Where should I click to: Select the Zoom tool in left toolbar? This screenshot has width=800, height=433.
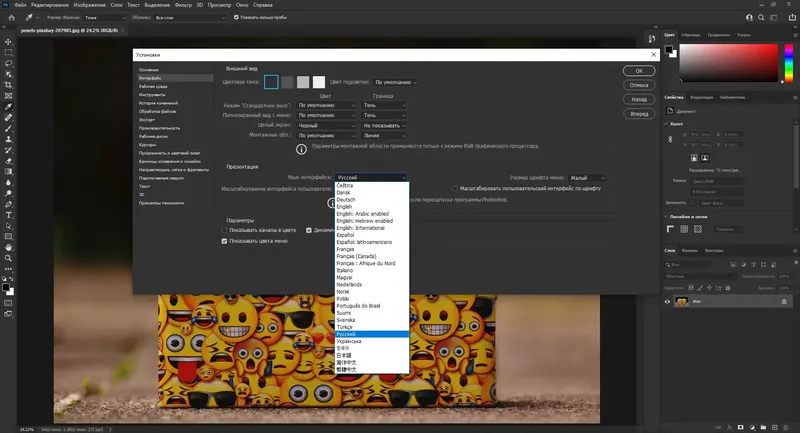(8, 258)
